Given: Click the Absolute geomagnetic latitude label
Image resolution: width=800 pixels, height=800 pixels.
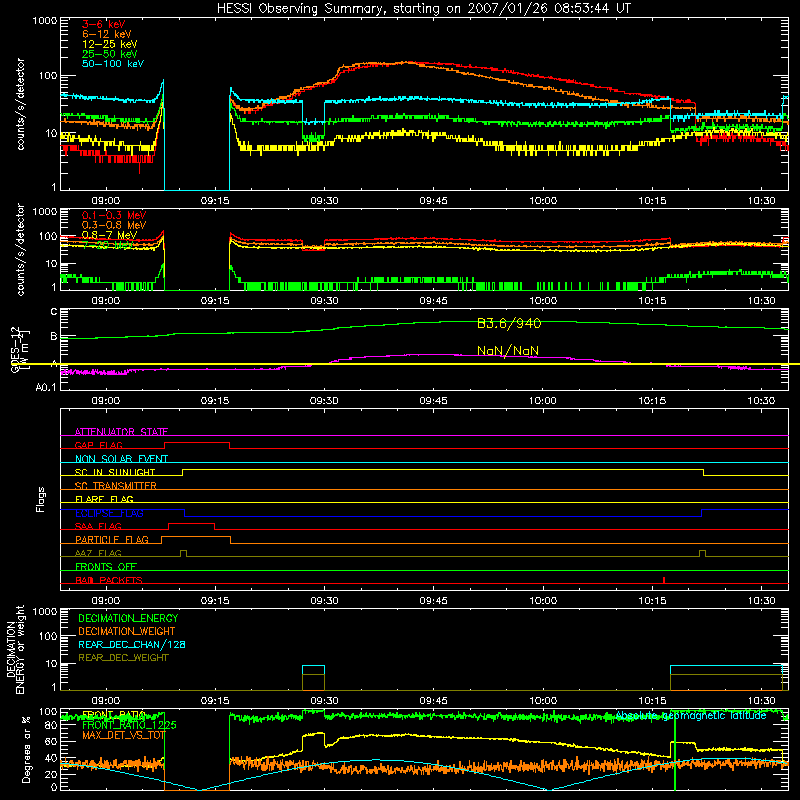Looking at the screenshot, I should [691, 716].
